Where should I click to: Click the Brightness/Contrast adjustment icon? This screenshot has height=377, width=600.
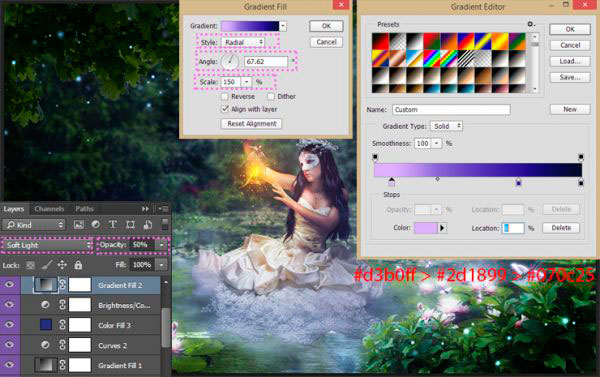coord(45,305)
